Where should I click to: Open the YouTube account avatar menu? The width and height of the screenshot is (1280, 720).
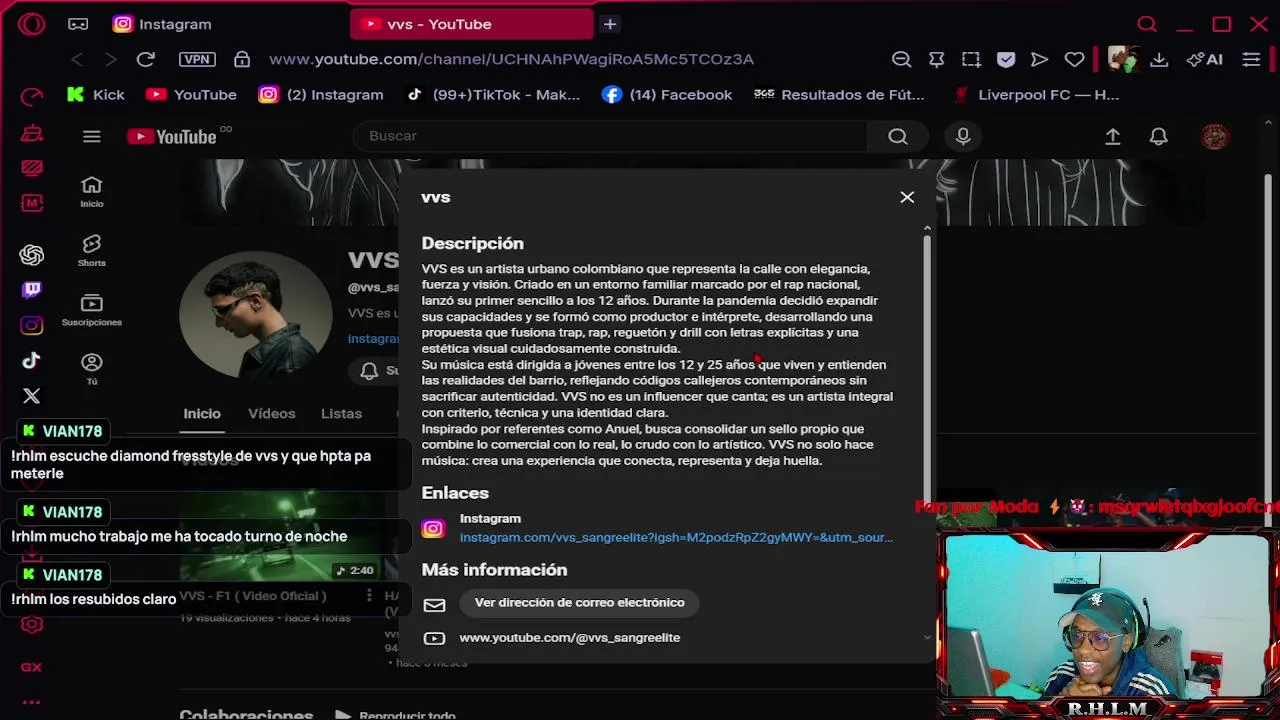1215,137
